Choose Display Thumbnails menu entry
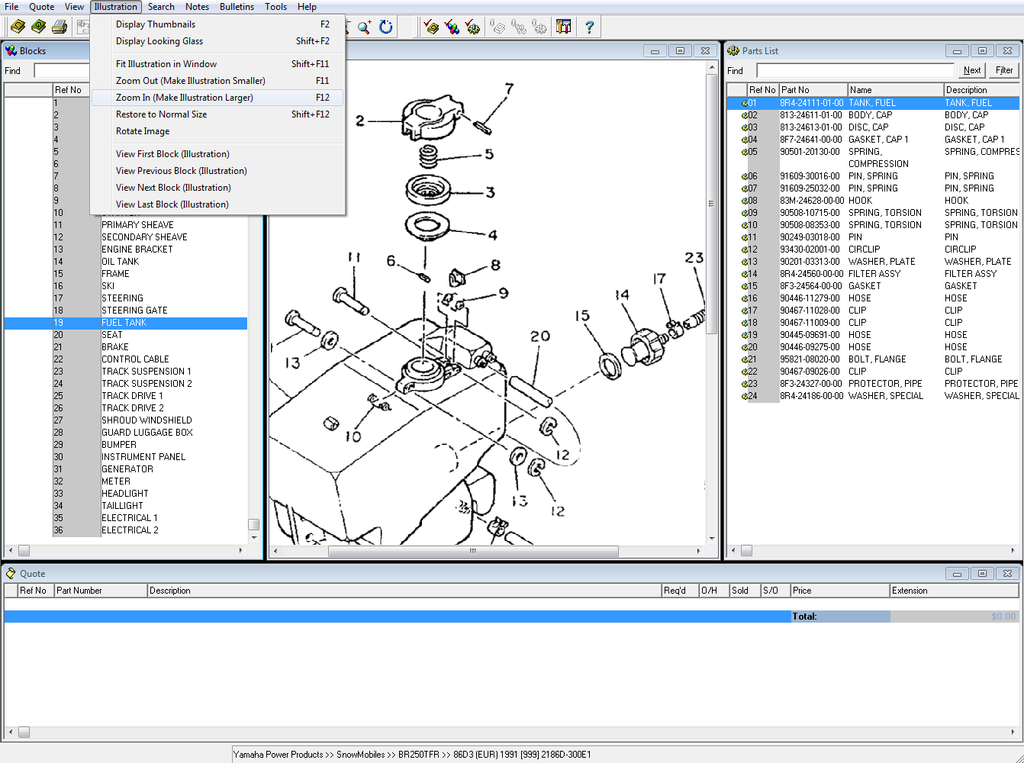Viewport: 1024px width, 763px height. pos(155,24)
